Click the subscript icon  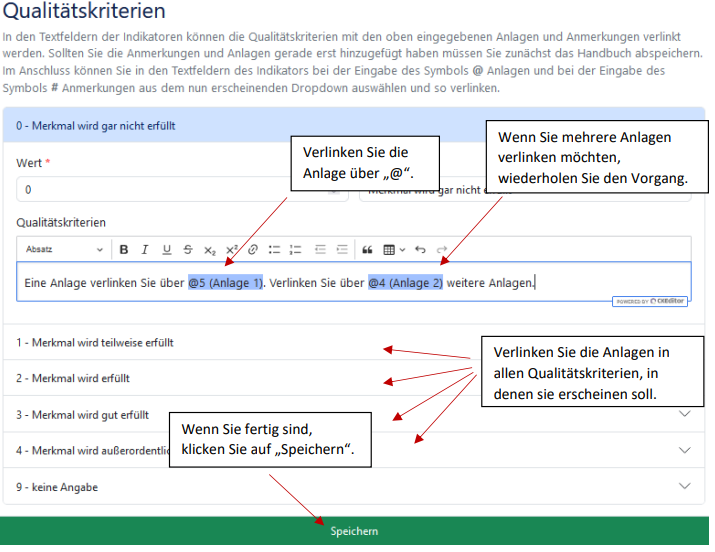[x=209, y=250]
